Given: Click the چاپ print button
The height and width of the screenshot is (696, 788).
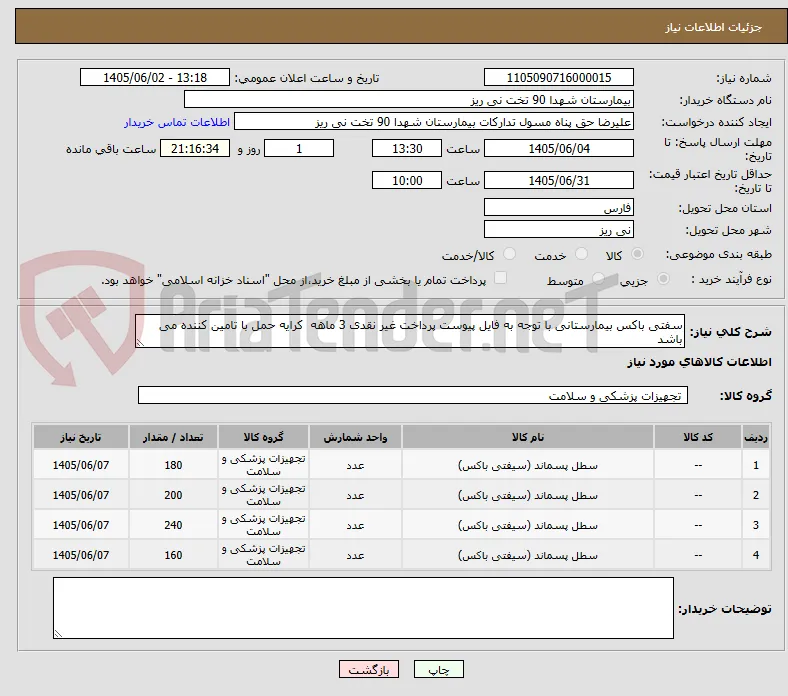Looking at the screenshot, I should tap(439, 669).
